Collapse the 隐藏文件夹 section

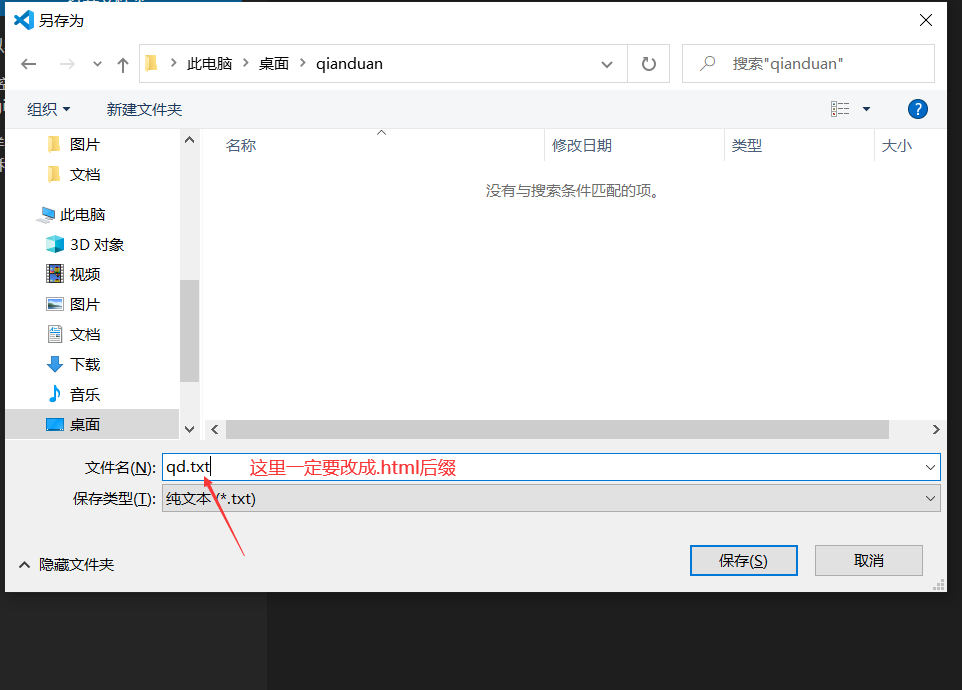point(24,563)
